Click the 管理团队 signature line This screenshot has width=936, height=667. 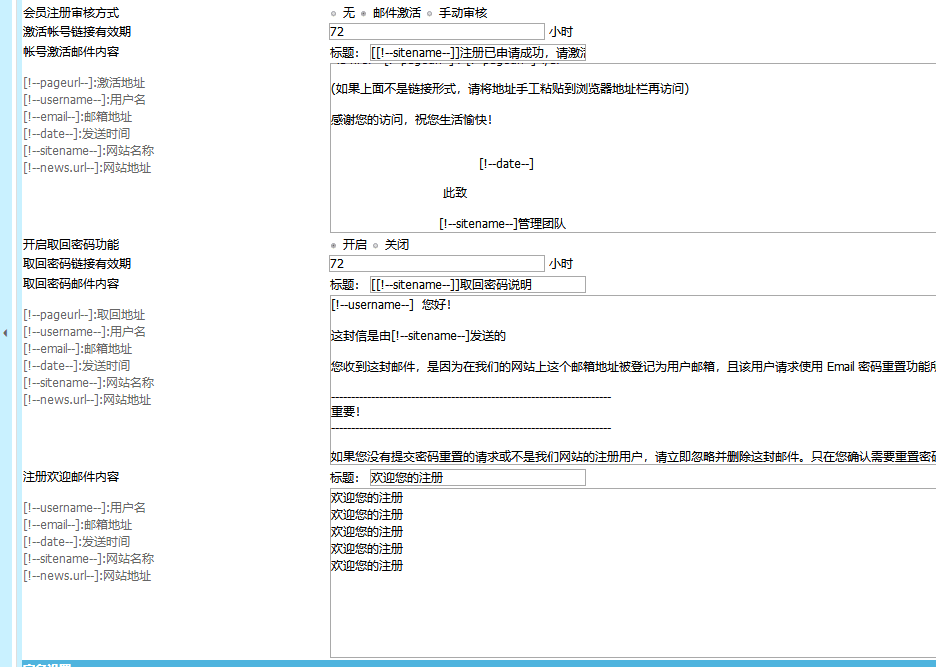pyautogui.click(x=509, y=224)
